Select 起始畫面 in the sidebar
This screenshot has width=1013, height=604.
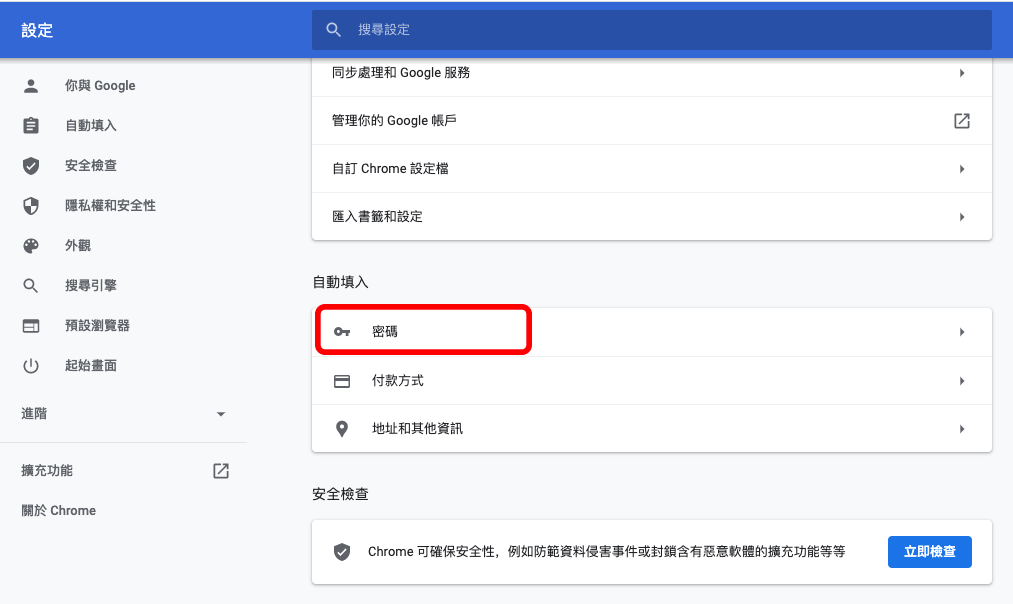91,366
